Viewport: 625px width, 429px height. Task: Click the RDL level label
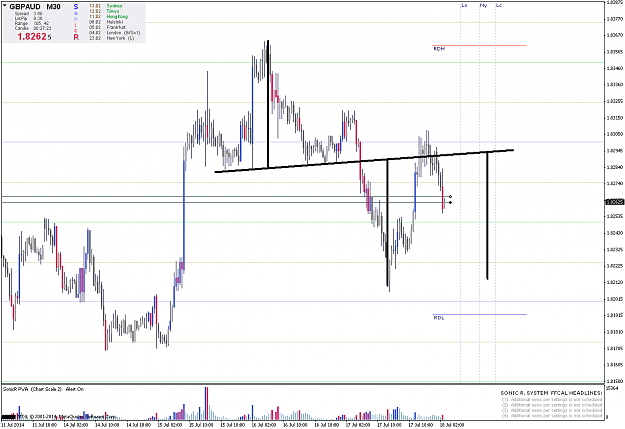(439, 318)
